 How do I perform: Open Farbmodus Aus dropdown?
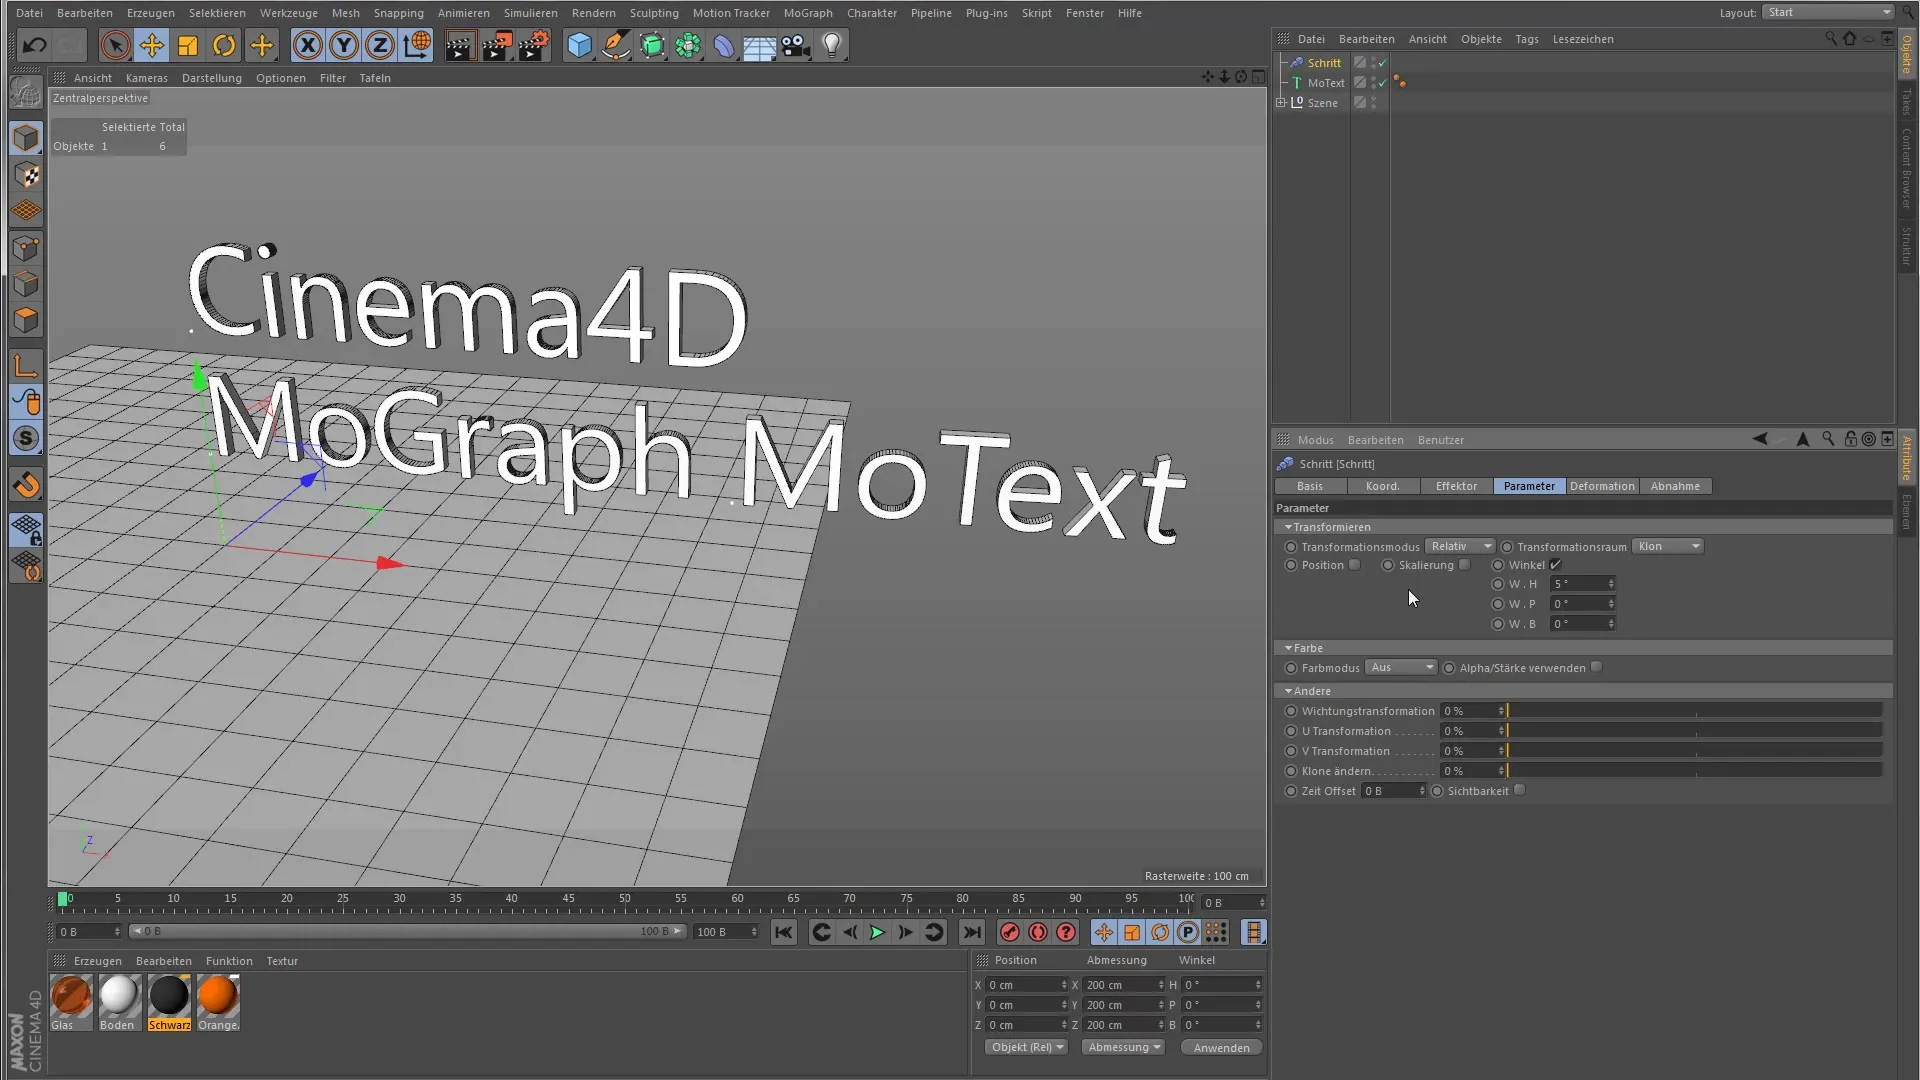(1401, 667)
